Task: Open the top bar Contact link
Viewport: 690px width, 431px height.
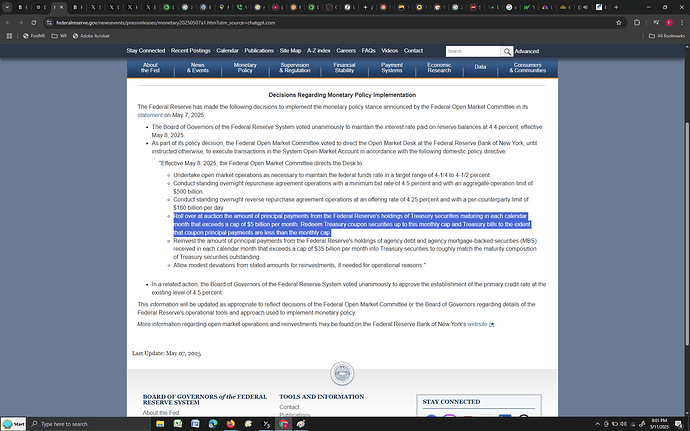Action: pyautogui.click(x=413, y=51)
